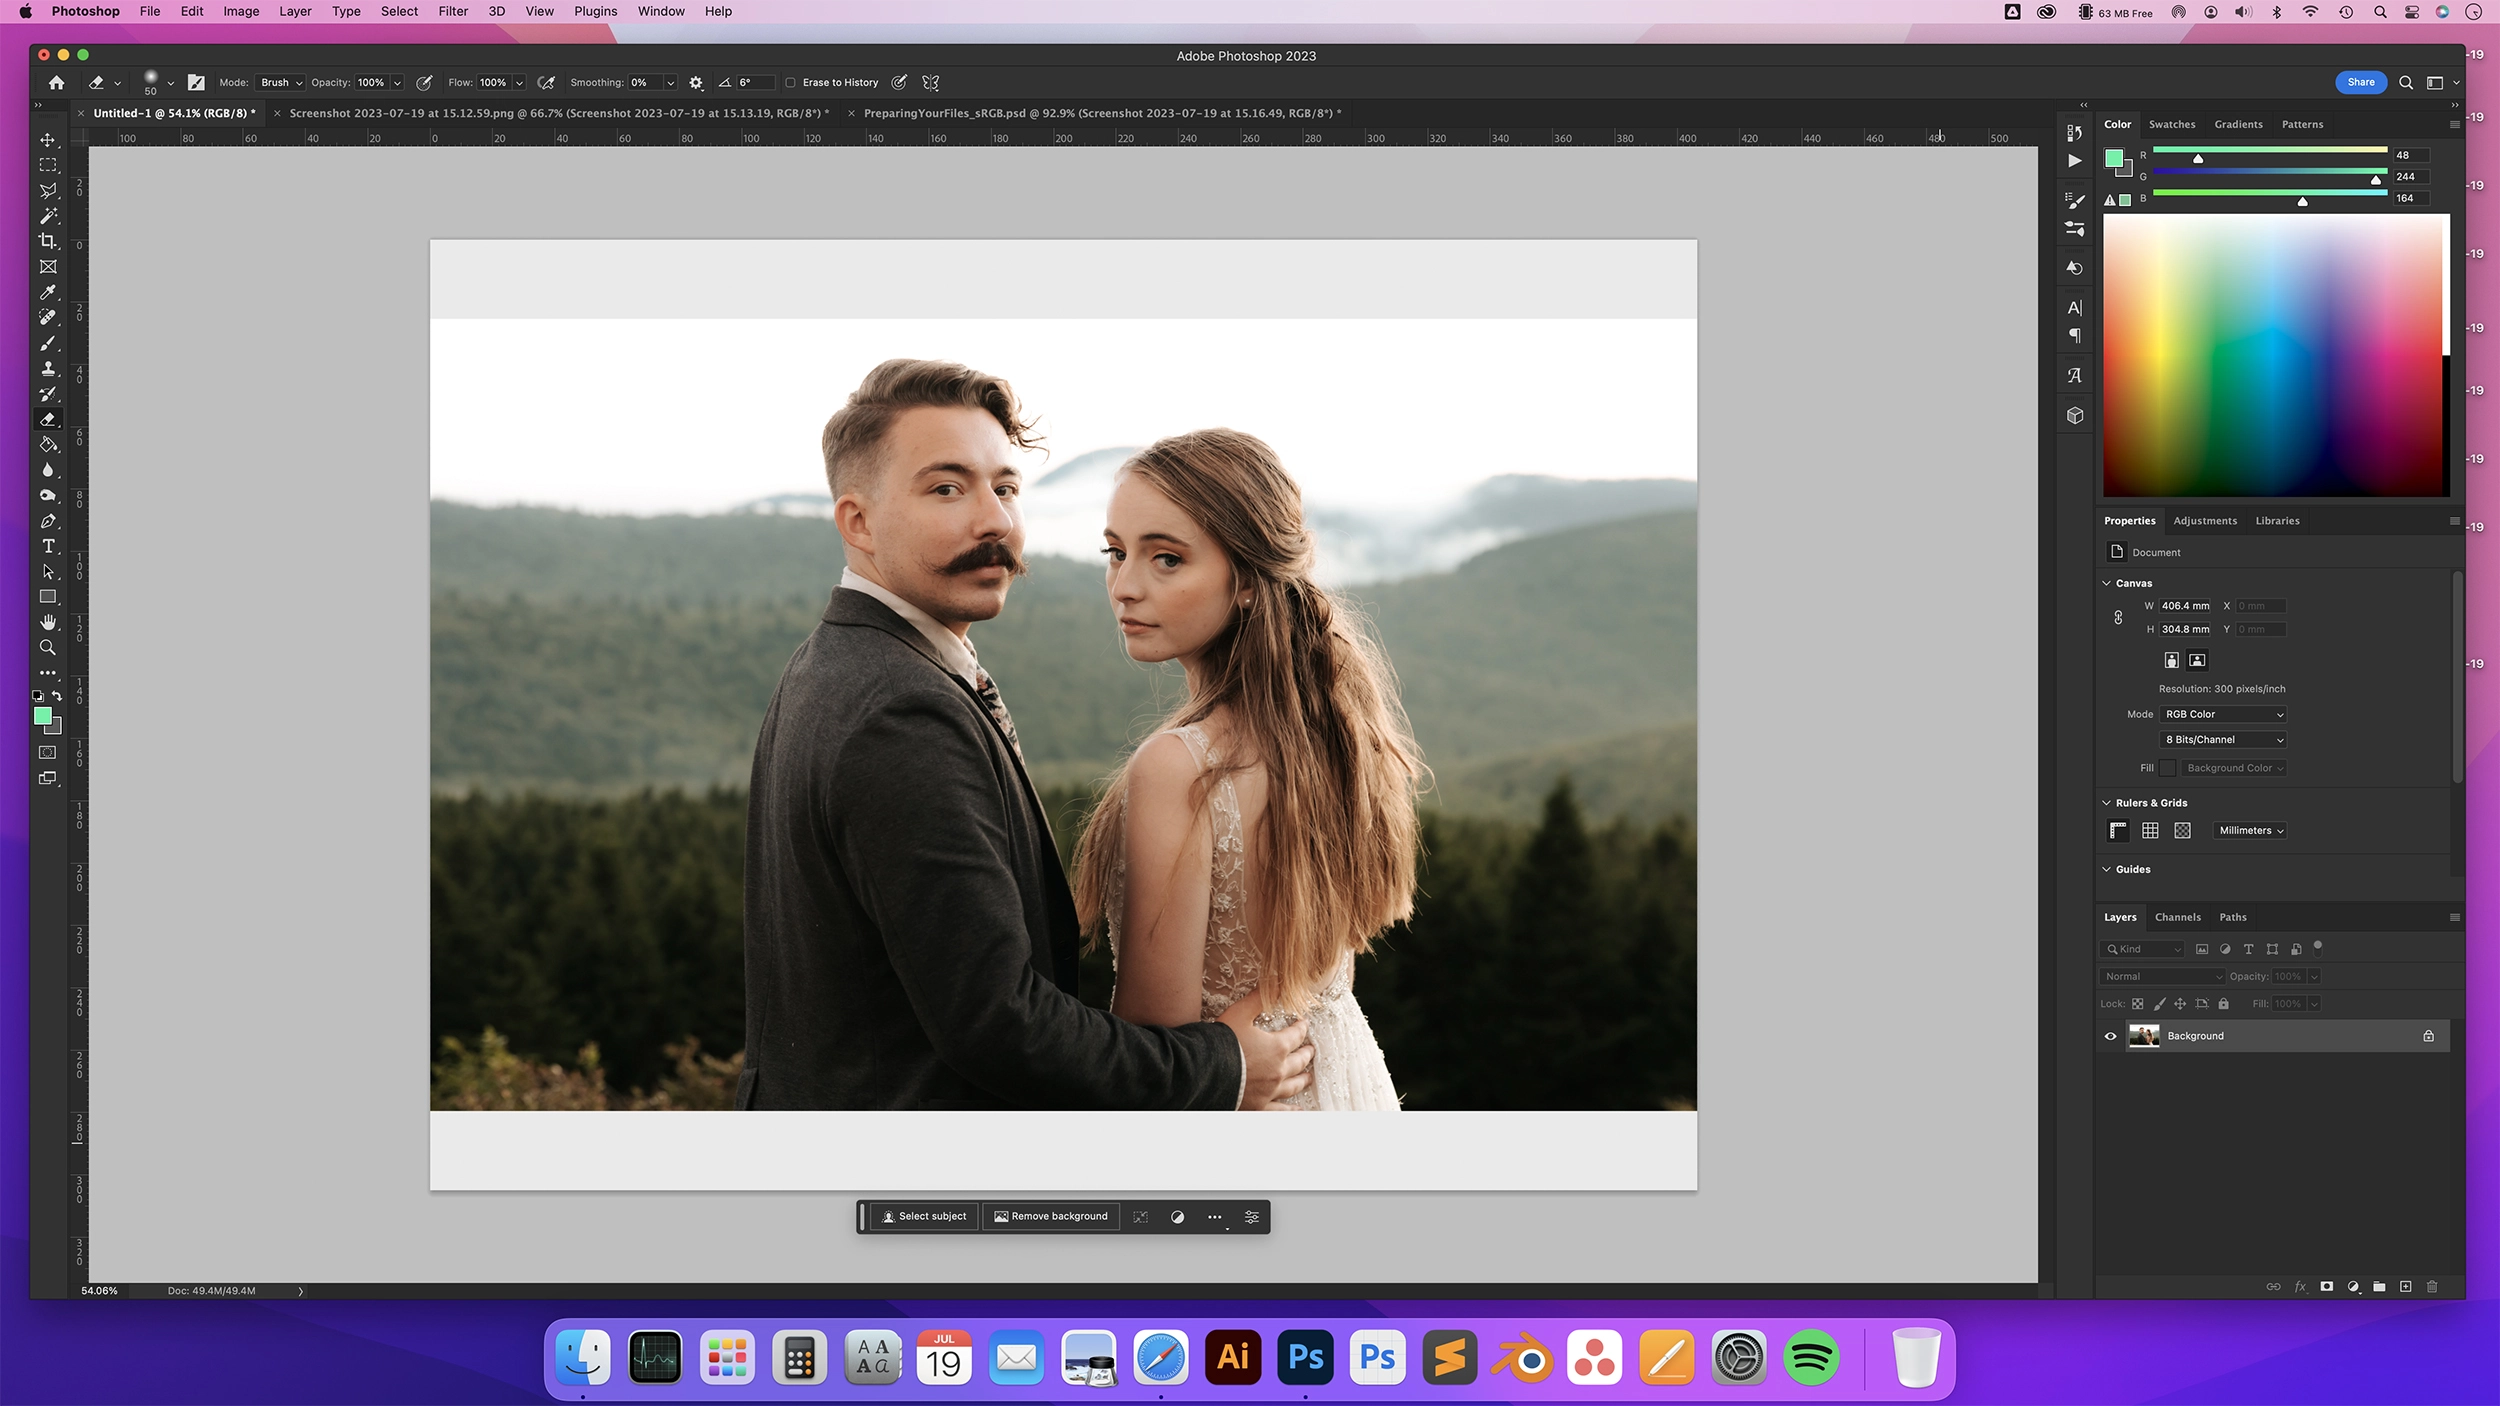Image resolution: width=2500 pixels, height=1406 pixels.
Task: Open the Opacity 100% dropdown arrow
Action: click(x=397, y=83)
